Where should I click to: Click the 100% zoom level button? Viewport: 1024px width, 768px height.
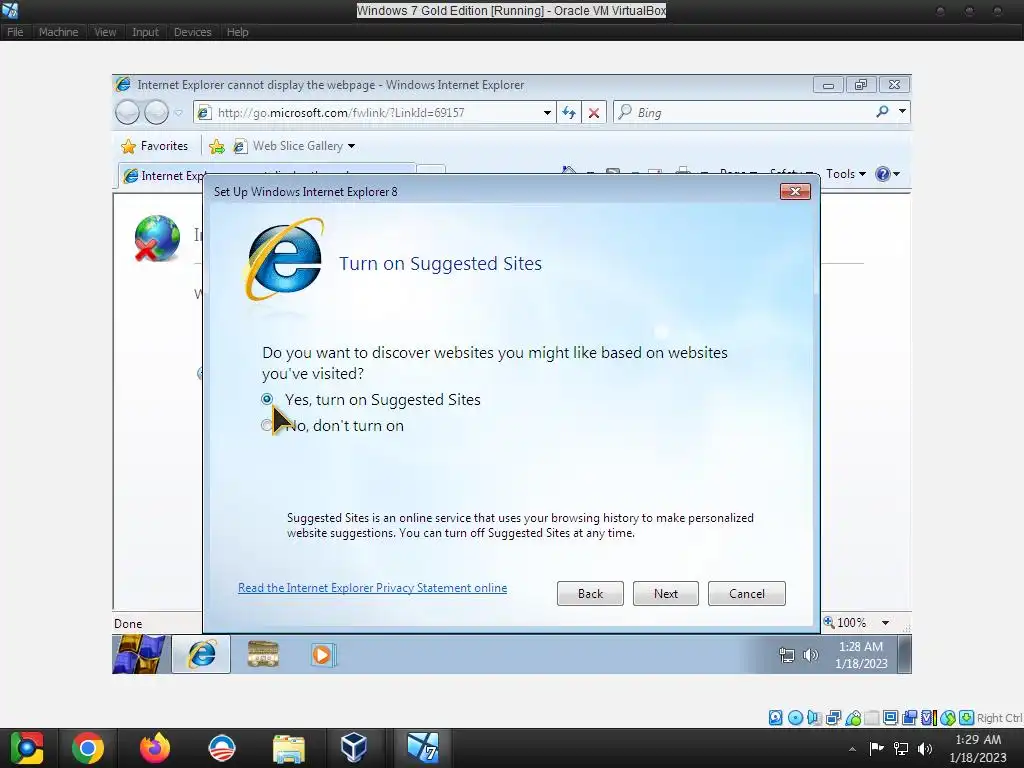(x=845, y=622)
